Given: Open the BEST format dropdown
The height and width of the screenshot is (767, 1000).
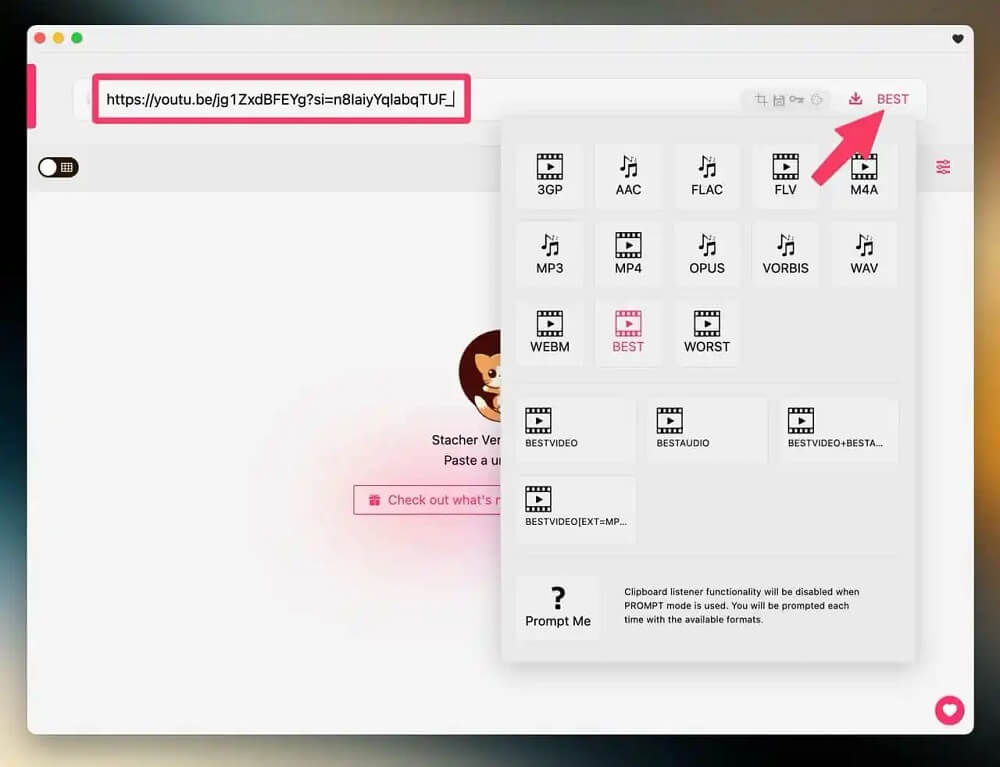Looking at the screenshot, I should click(892, 99).
